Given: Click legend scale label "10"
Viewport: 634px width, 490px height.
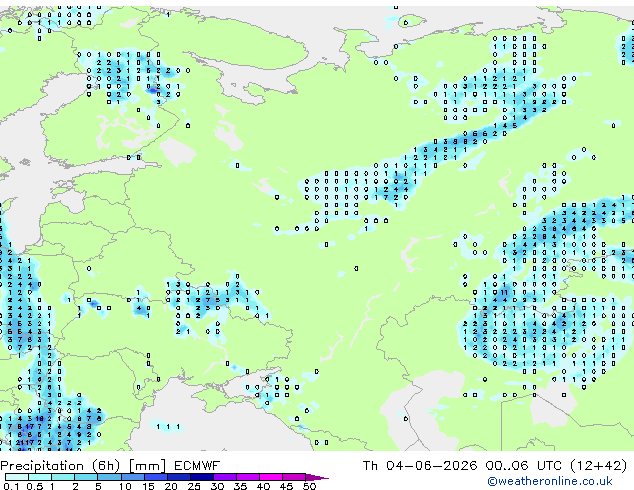Looking at the screenshot, I should pos(125,486).
